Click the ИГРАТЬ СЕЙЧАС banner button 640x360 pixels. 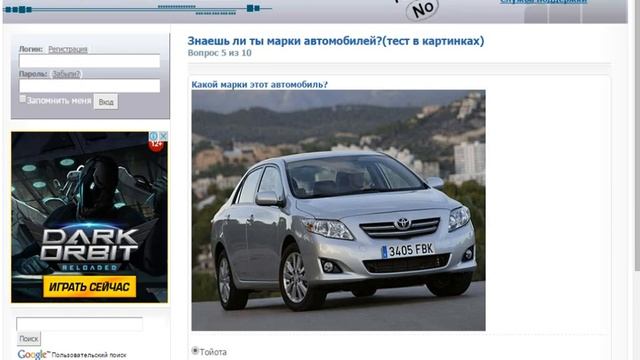pyautogui.click(x=89, y=287)
